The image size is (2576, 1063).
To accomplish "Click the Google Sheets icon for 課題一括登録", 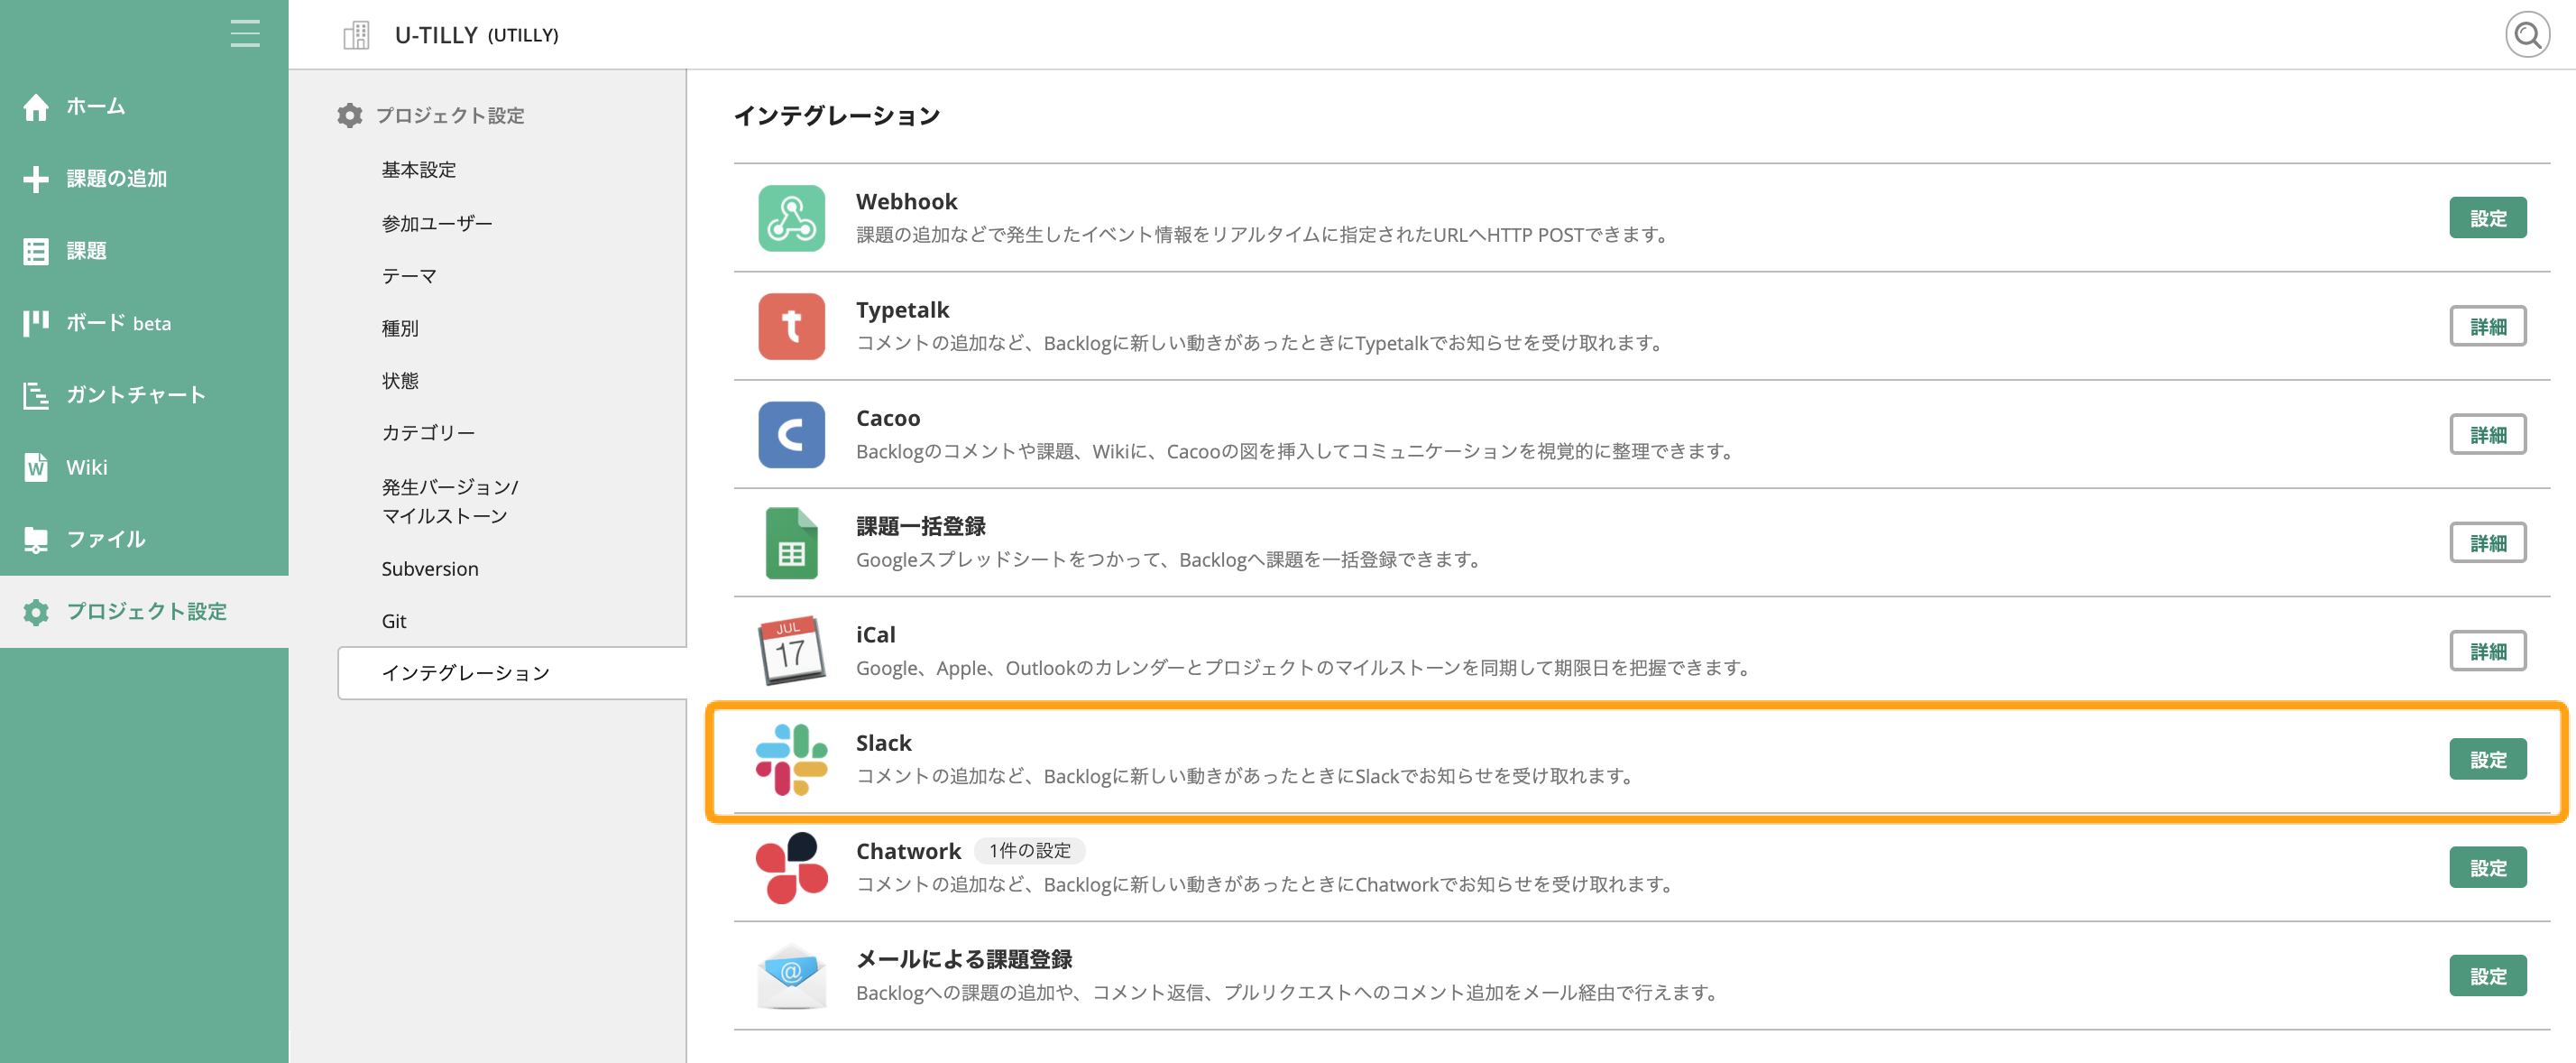I will pos(791,543).
